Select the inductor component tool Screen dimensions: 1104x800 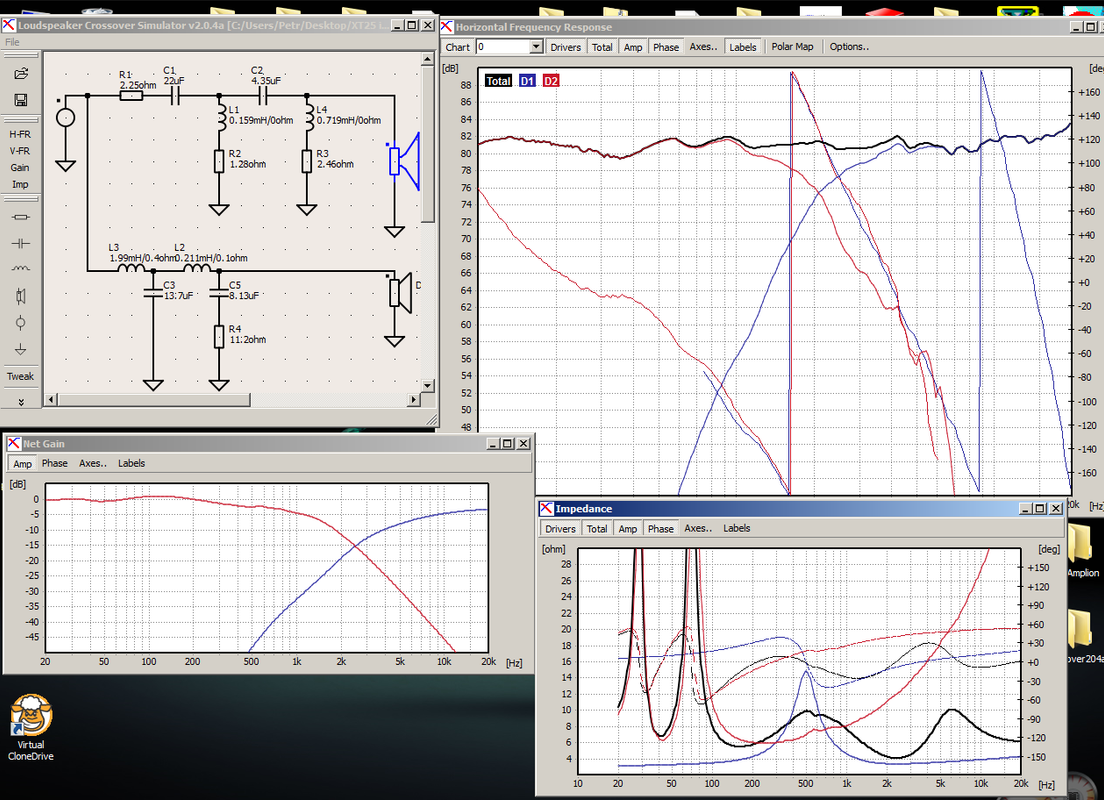[21, 269]
